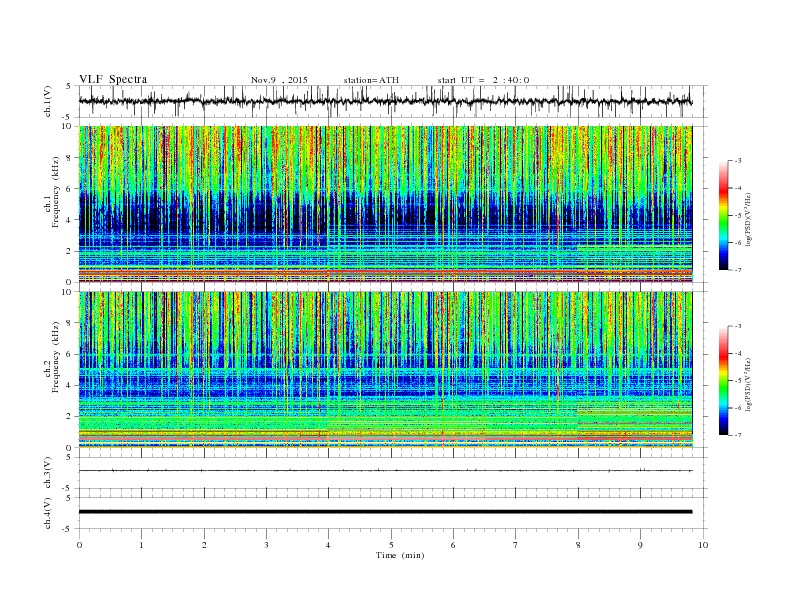The image size is (792, 612).
Task: Click the 'ch.1(V)' waveform axis label
Action: (x=48, y=101)
